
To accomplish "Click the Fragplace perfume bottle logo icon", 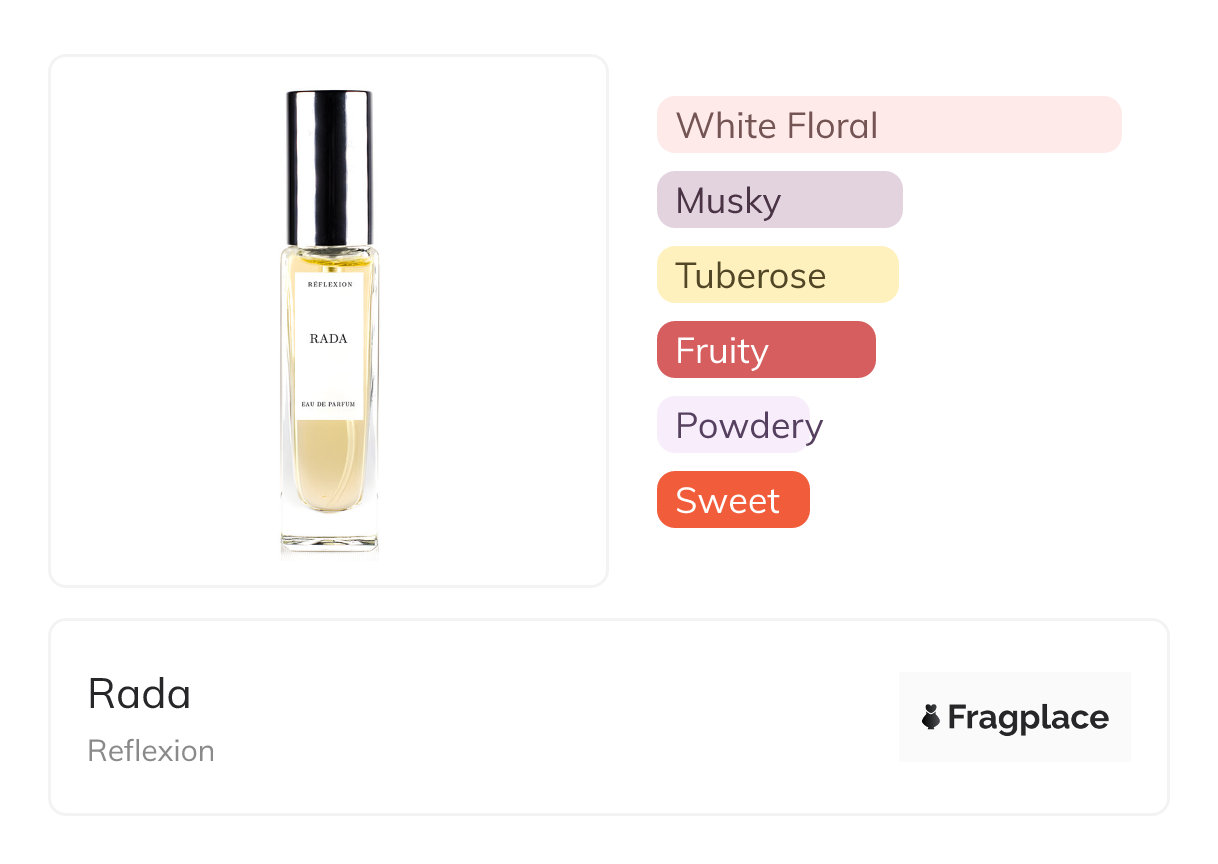I will [931, 717].
